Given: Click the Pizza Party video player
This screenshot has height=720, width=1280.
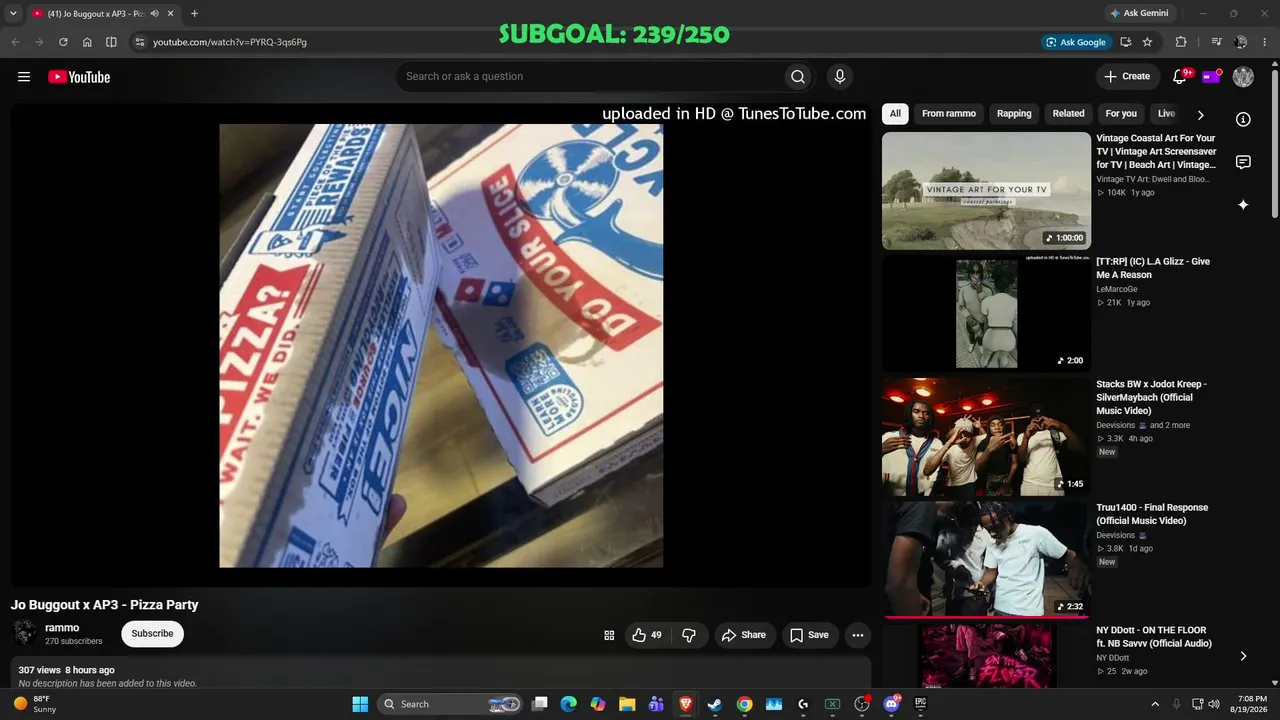Looking at the screenshot, I should tap(441, 346).
